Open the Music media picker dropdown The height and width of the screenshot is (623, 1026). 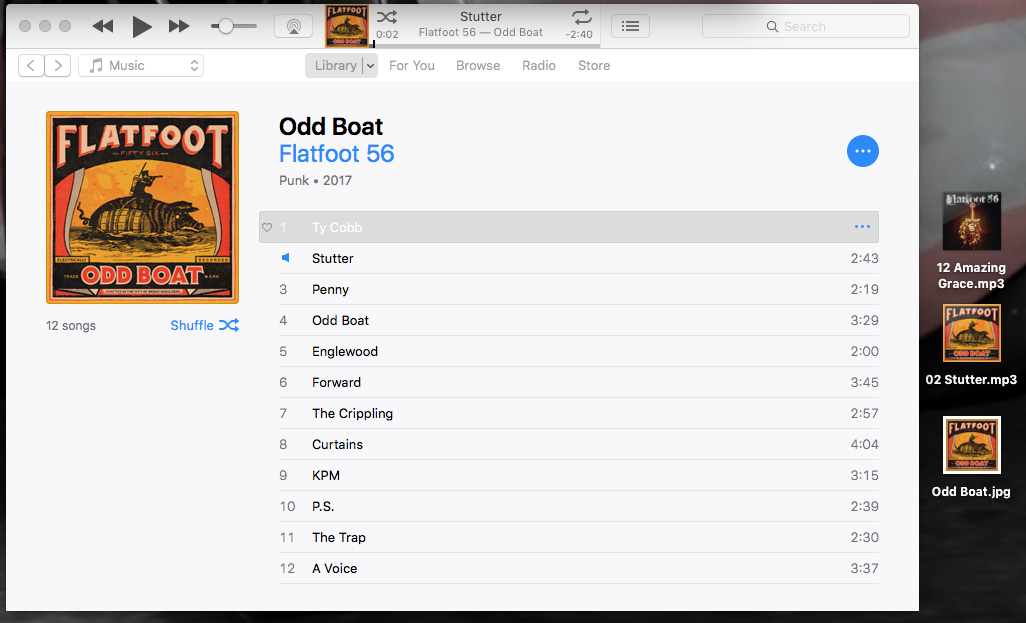click(x=141, y=65)
